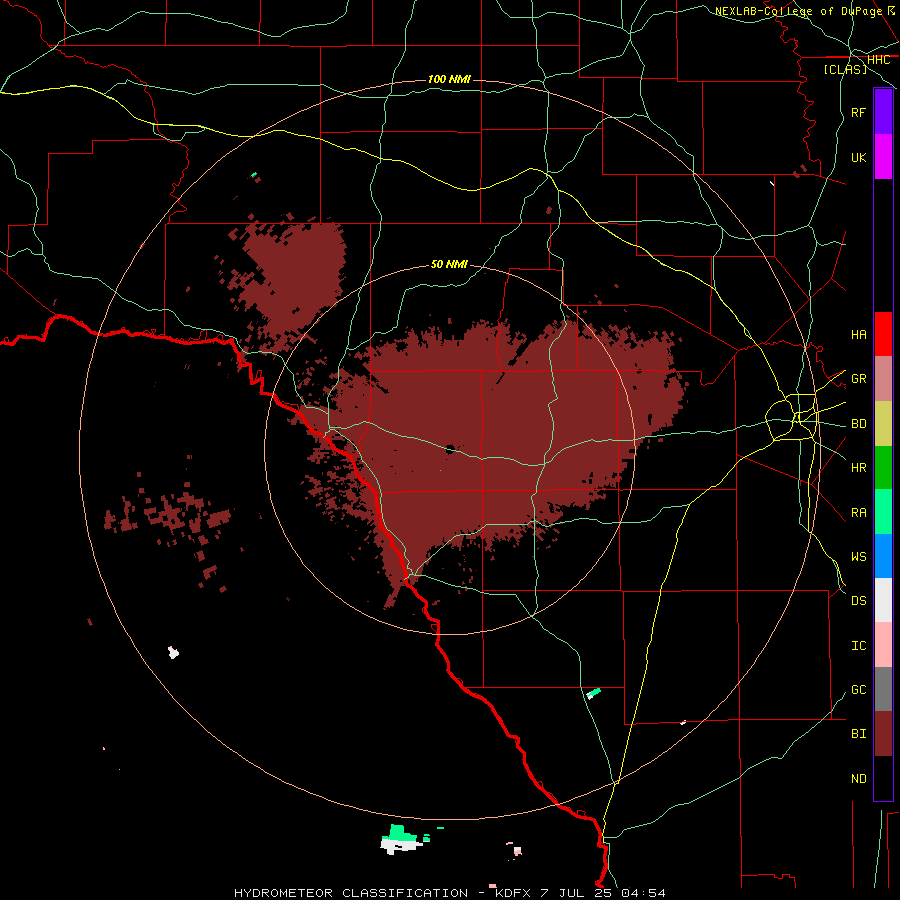Viewport: 900px width, 900px height.
Task: Pick the RA light green swatch
Action: click(x=883, y=512)
